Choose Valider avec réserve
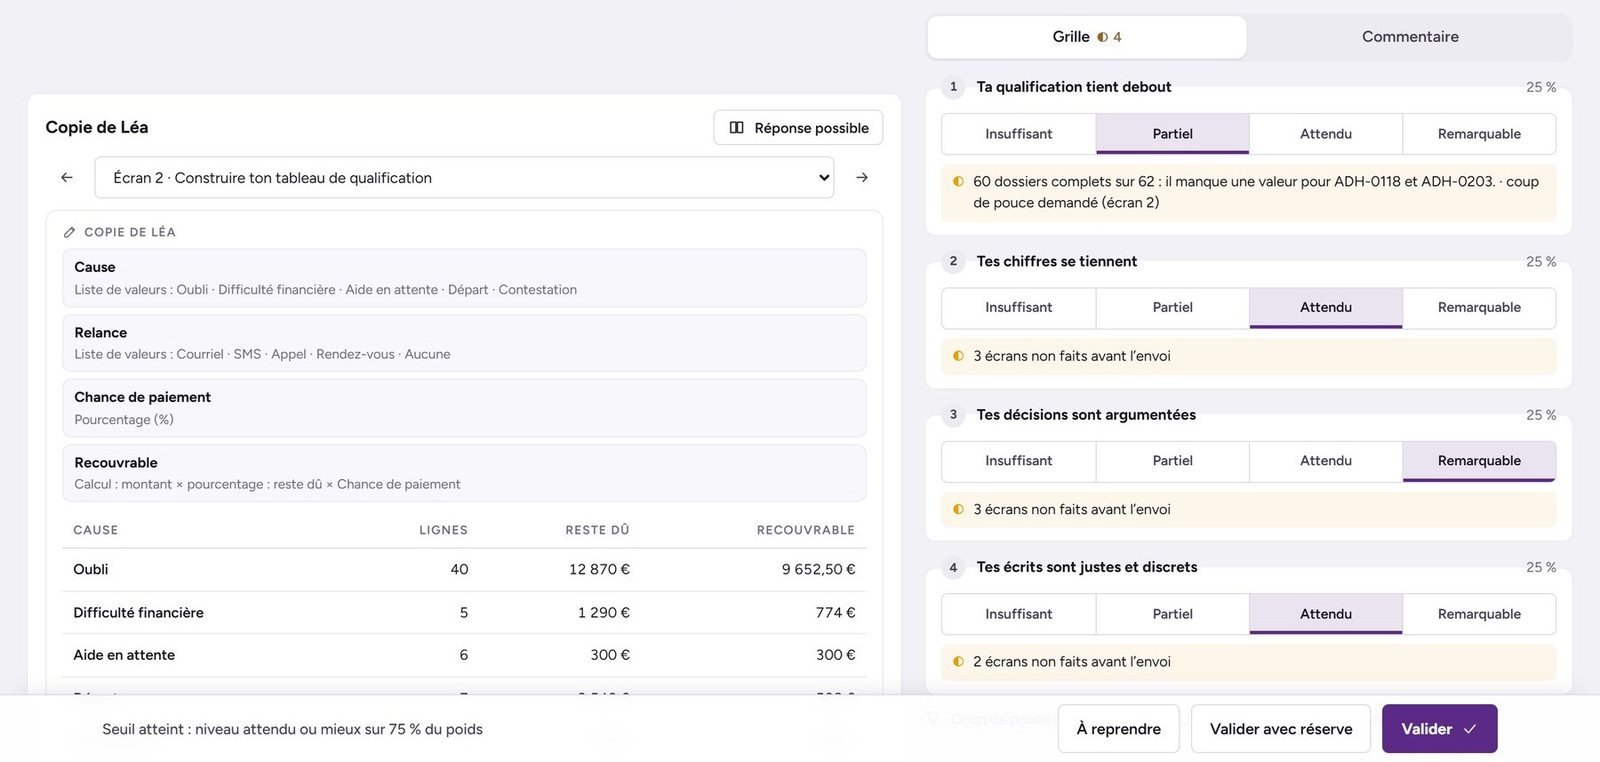1600x762 pixels. (x=1281, y=729)
